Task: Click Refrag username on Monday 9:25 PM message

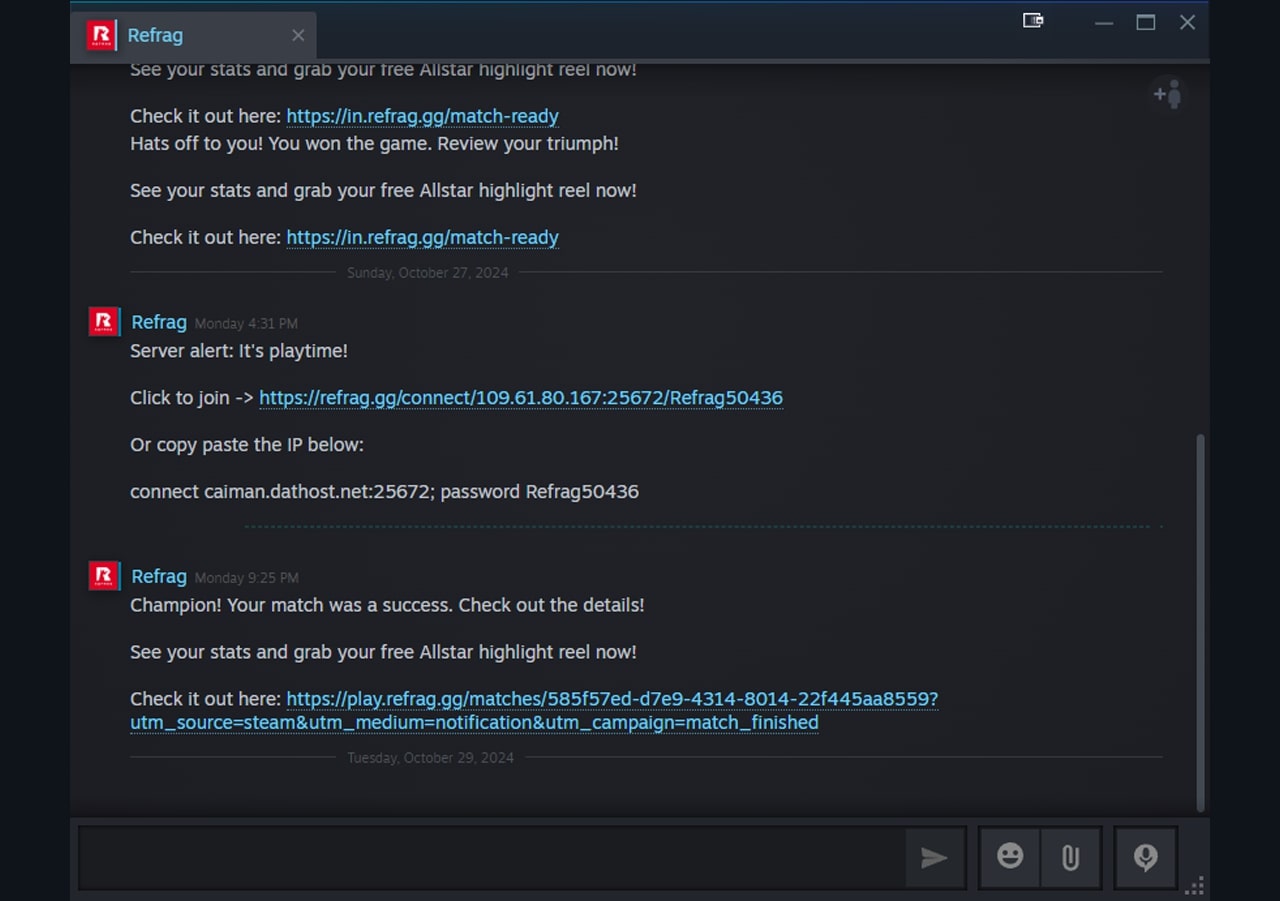Action: click(159, 576)
